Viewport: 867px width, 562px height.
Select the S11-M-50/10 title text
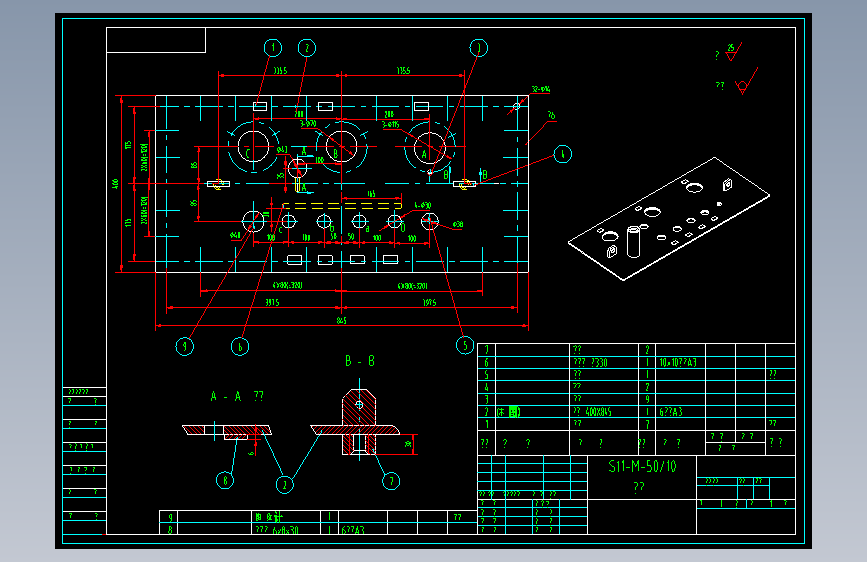[642, 466]
